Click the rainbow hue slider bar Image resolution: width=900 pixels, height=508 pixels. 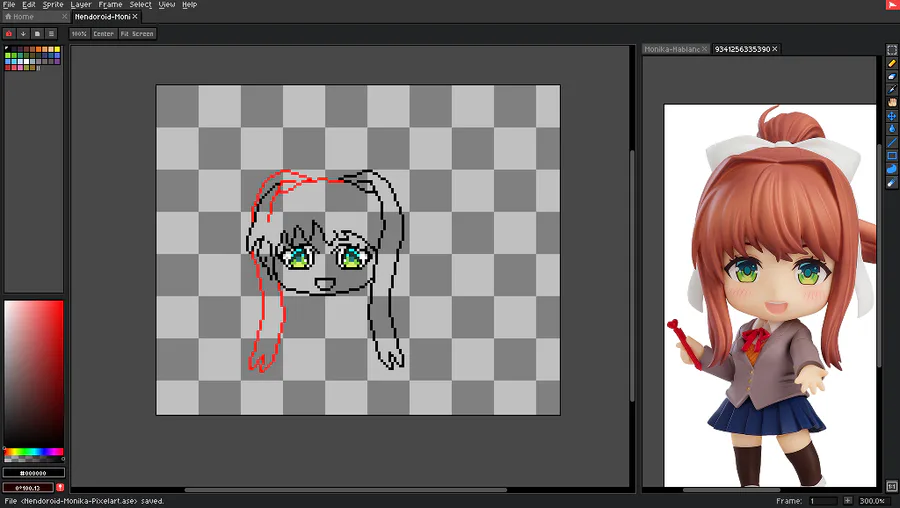pos(33,452)
